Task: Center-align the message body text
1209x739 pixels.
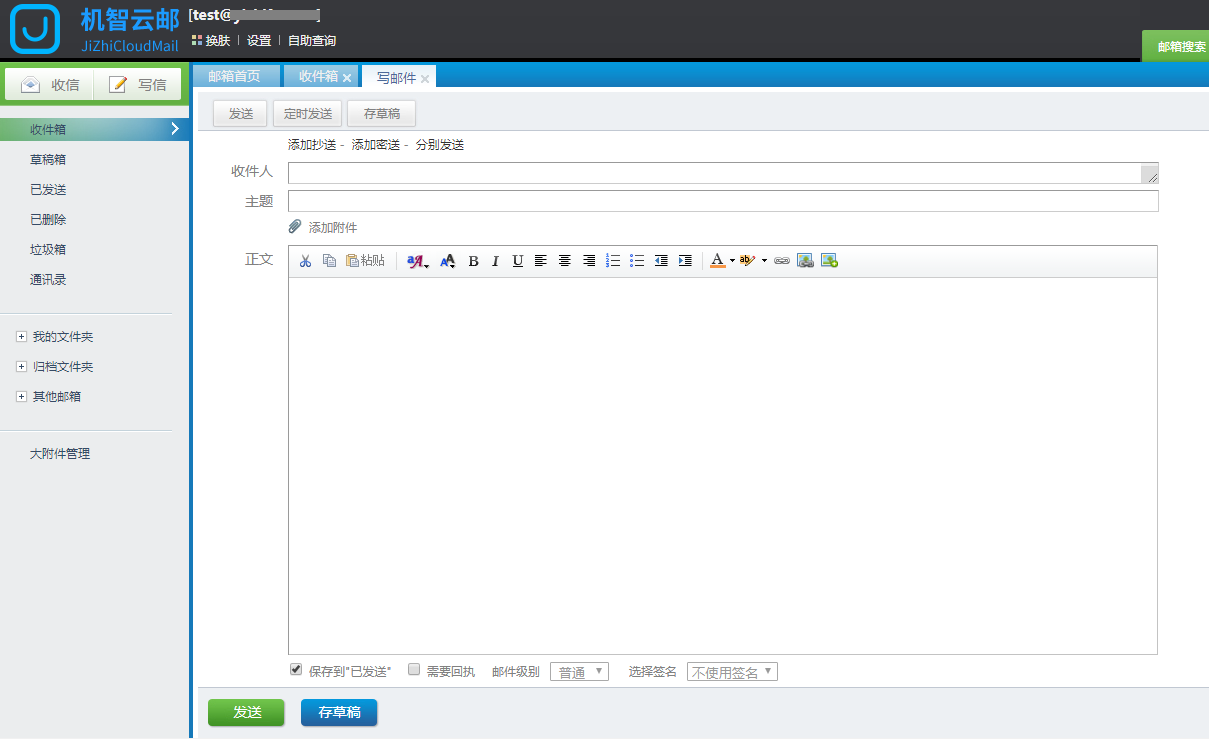Action: point(565,261)
